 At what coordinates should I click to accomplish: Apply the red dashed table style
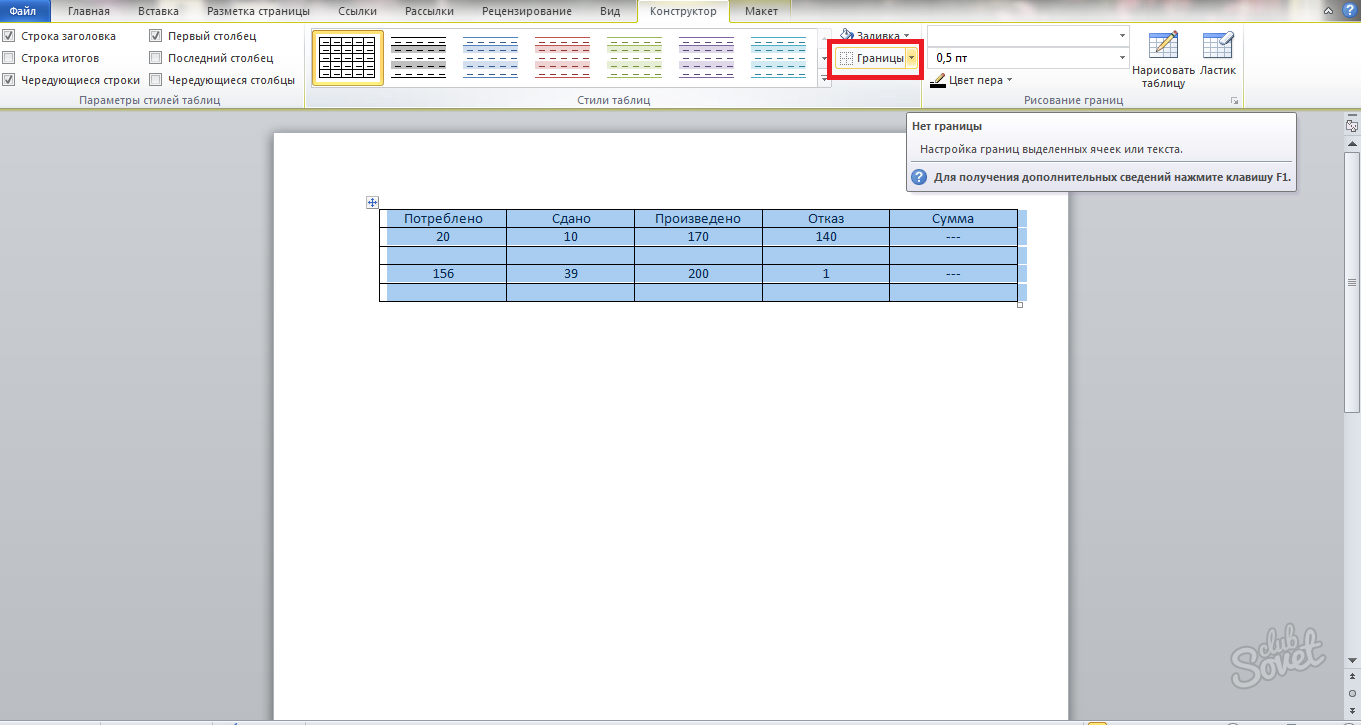(562, 57)
